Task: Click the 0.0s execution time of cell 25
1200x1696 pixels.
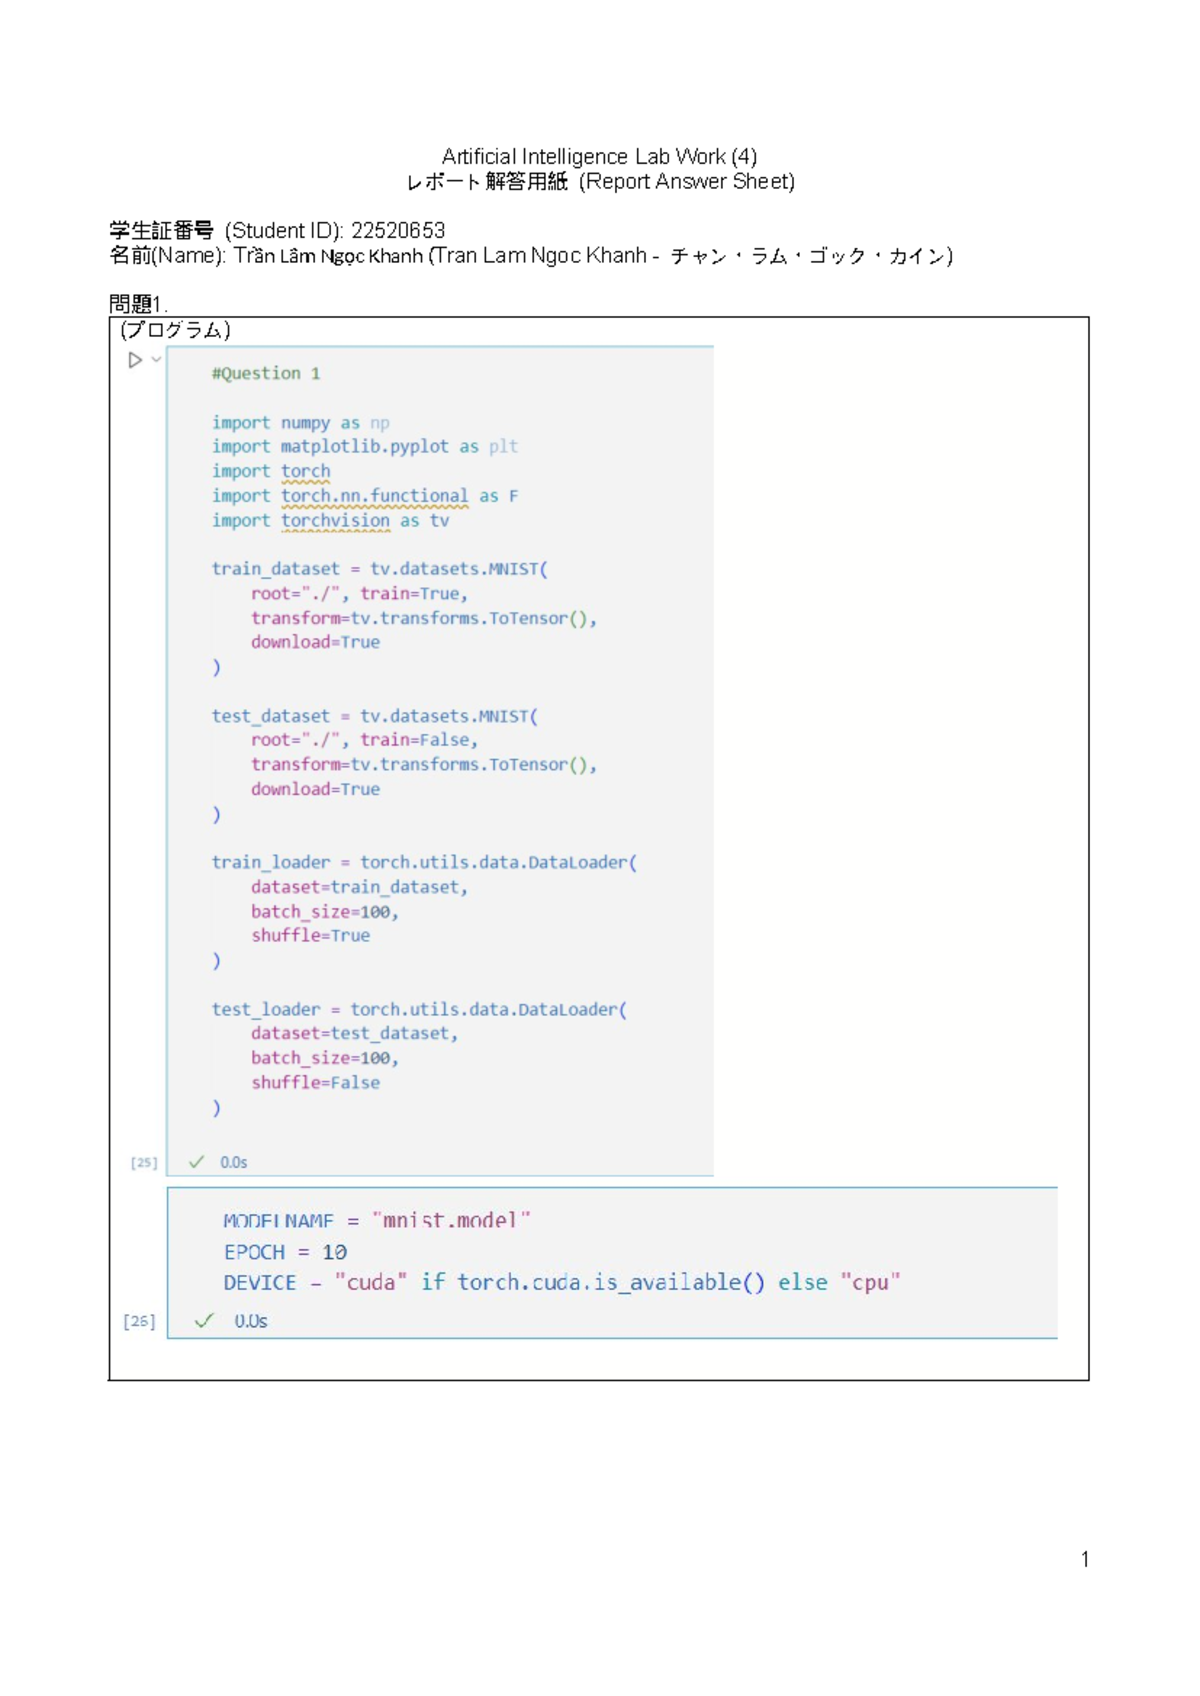Action: pyautogui.click(x=234, y=1162)
